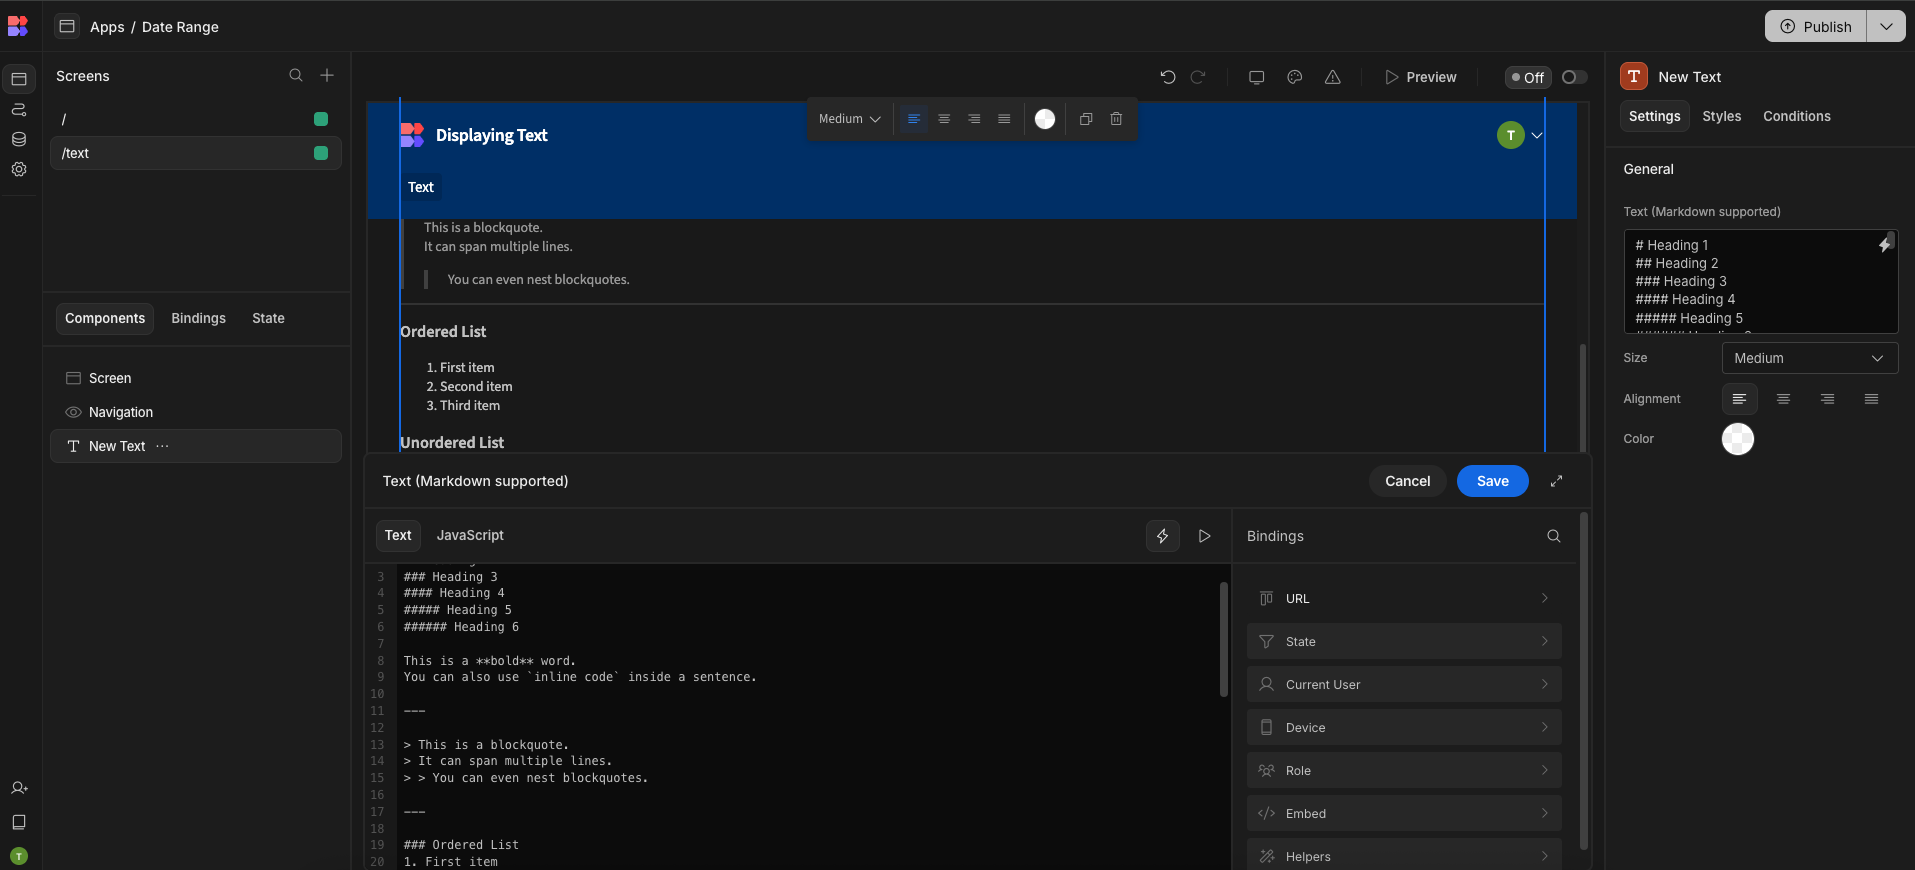Open the Publish dropdown arrow

pyautogui.click(x=1886, y=27)
